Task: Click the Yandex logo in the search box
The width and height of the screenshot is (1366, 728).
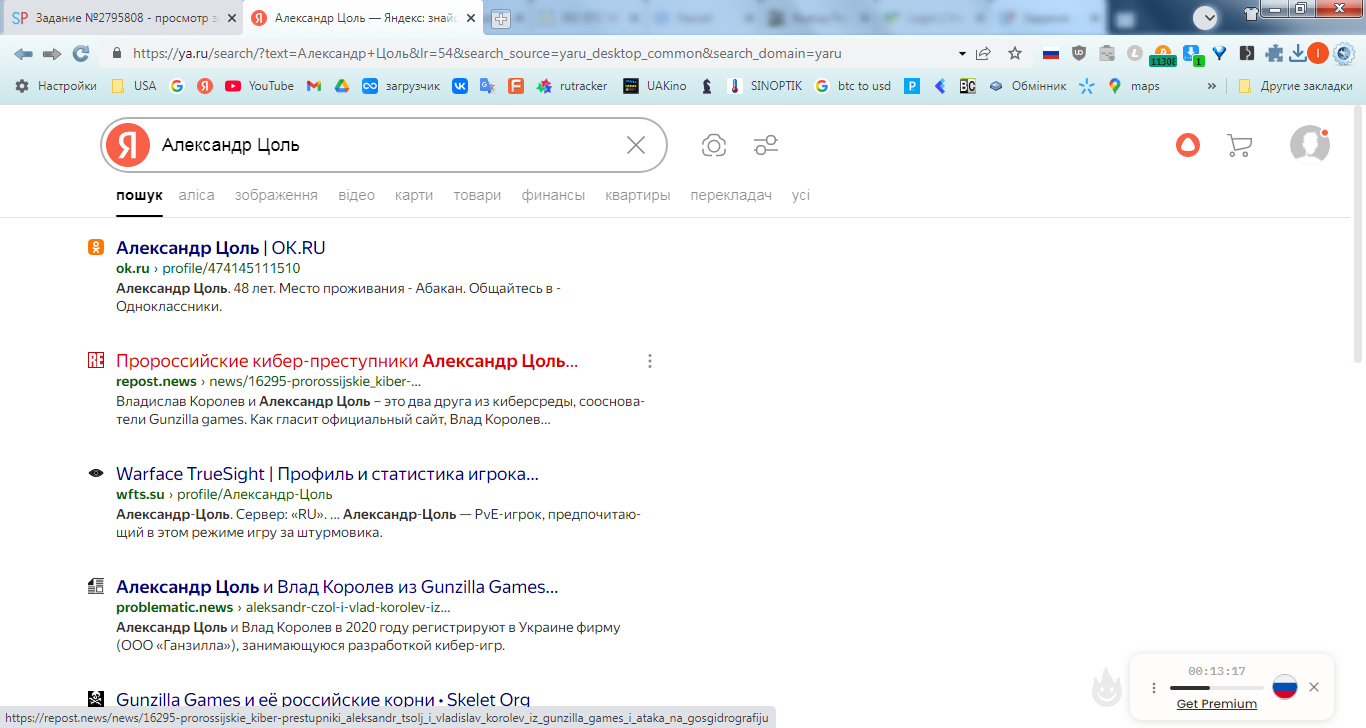Action: [127, 145]
